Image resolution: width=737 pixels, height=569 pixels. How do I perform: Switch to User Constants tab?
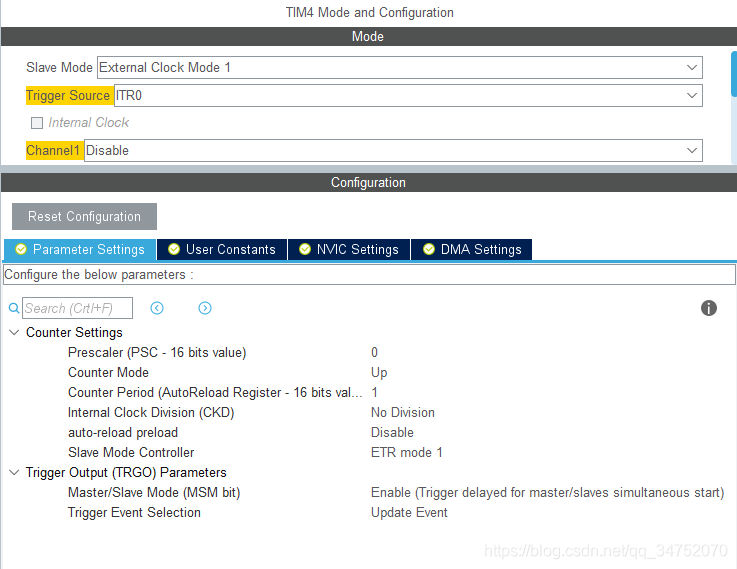coord(222,249)
